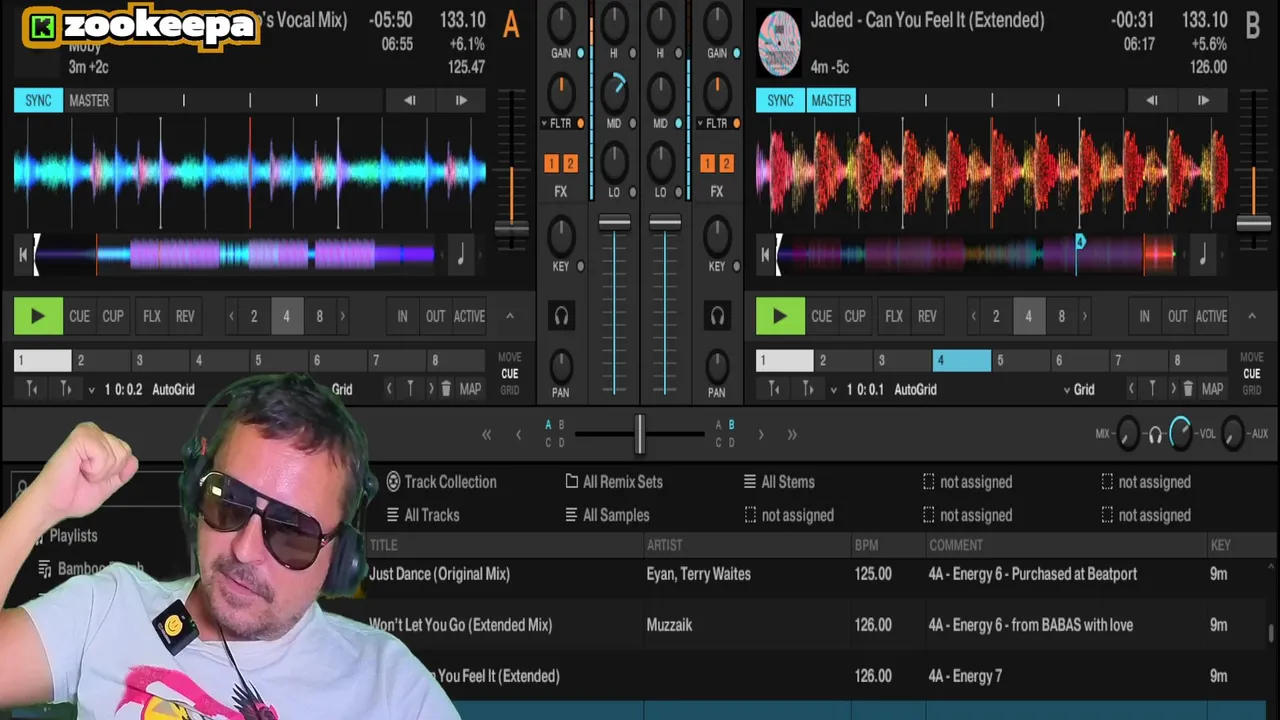
Task: Enable REV reverse on deck B
Action: tap(927, 316)
